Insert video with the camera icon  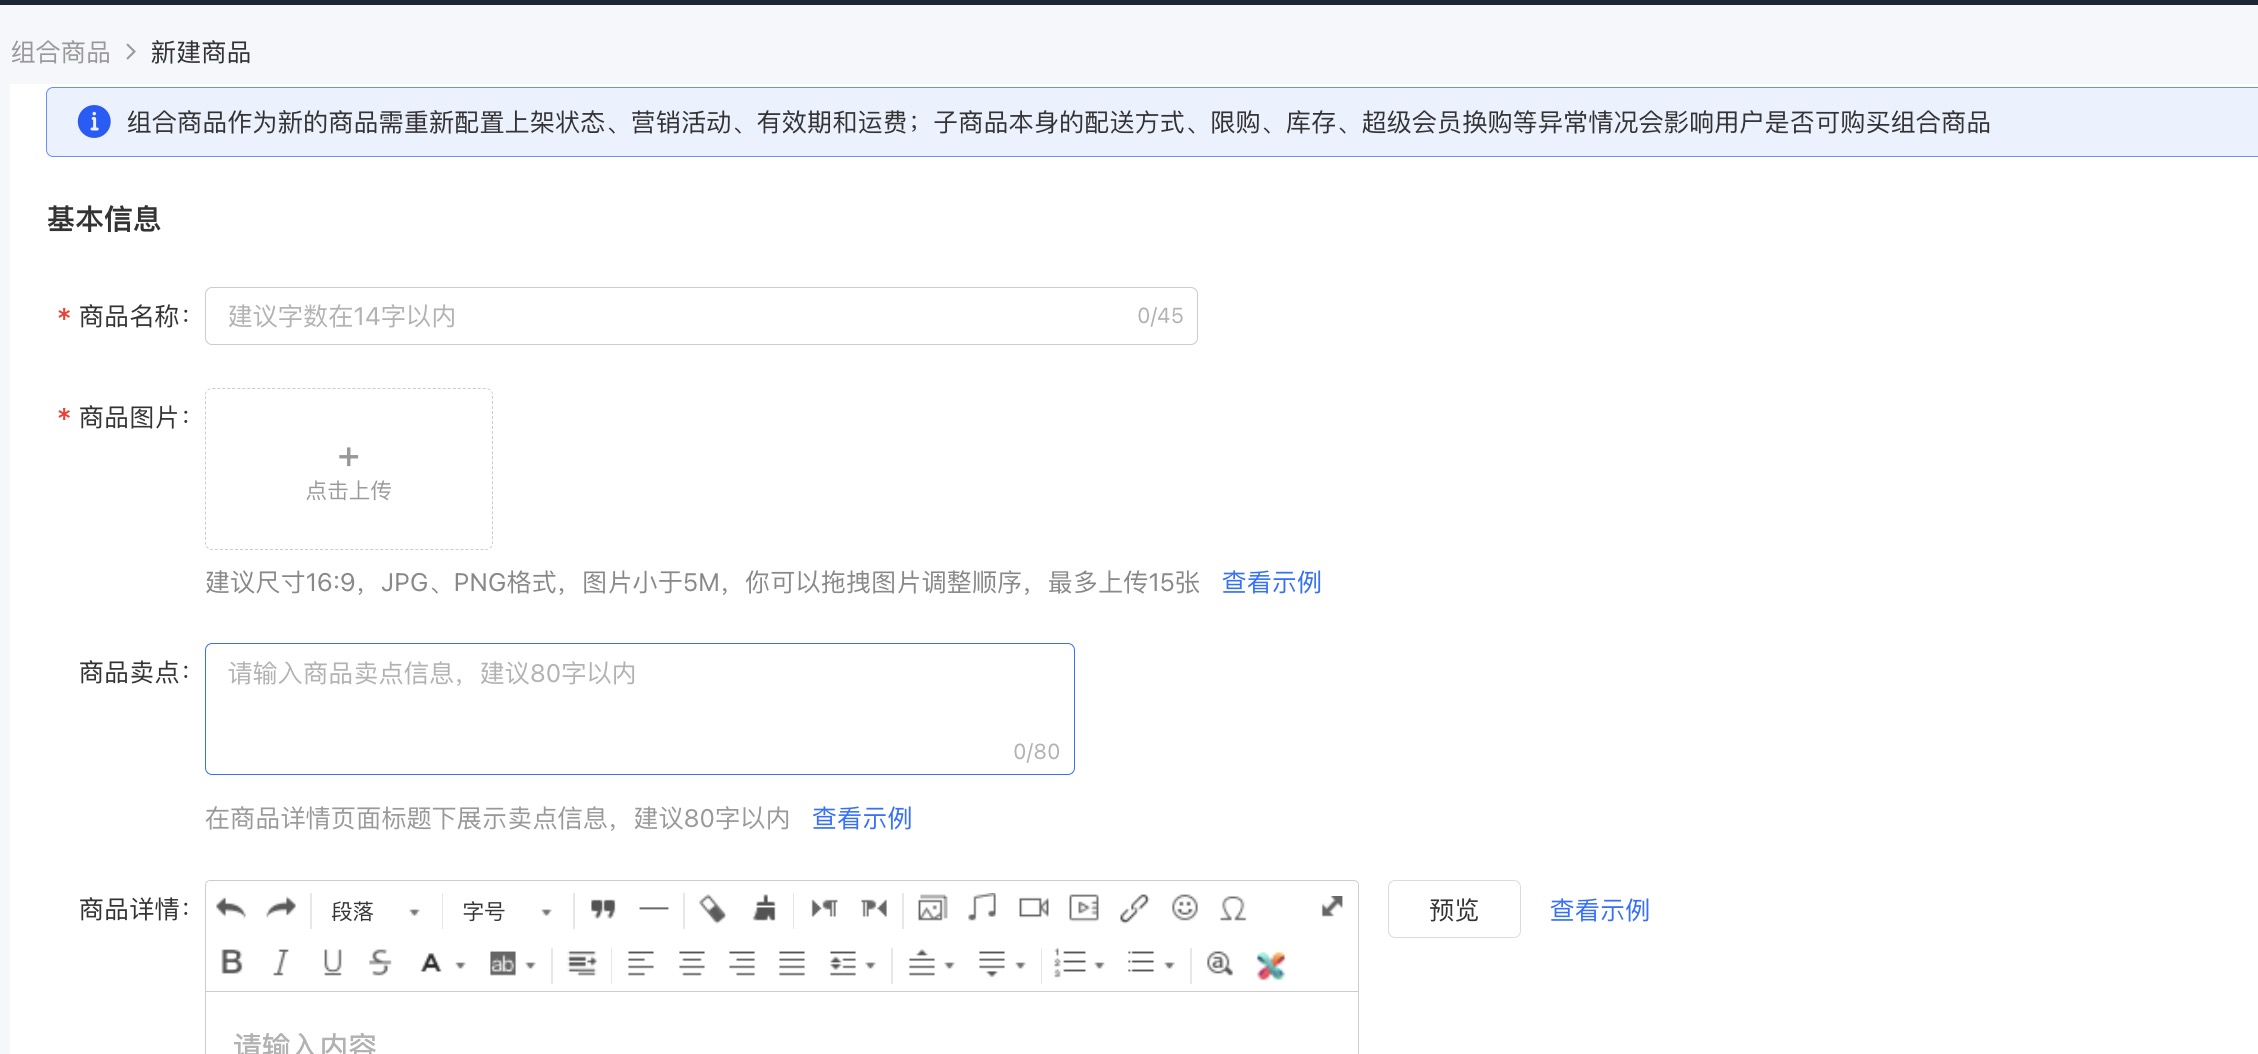coord(1033,908)
